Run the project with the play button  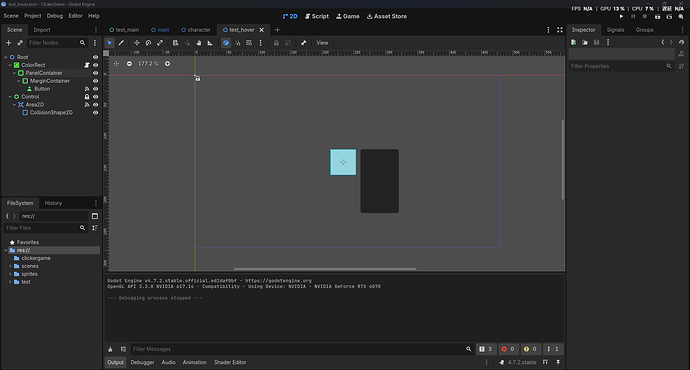(621, 16)
